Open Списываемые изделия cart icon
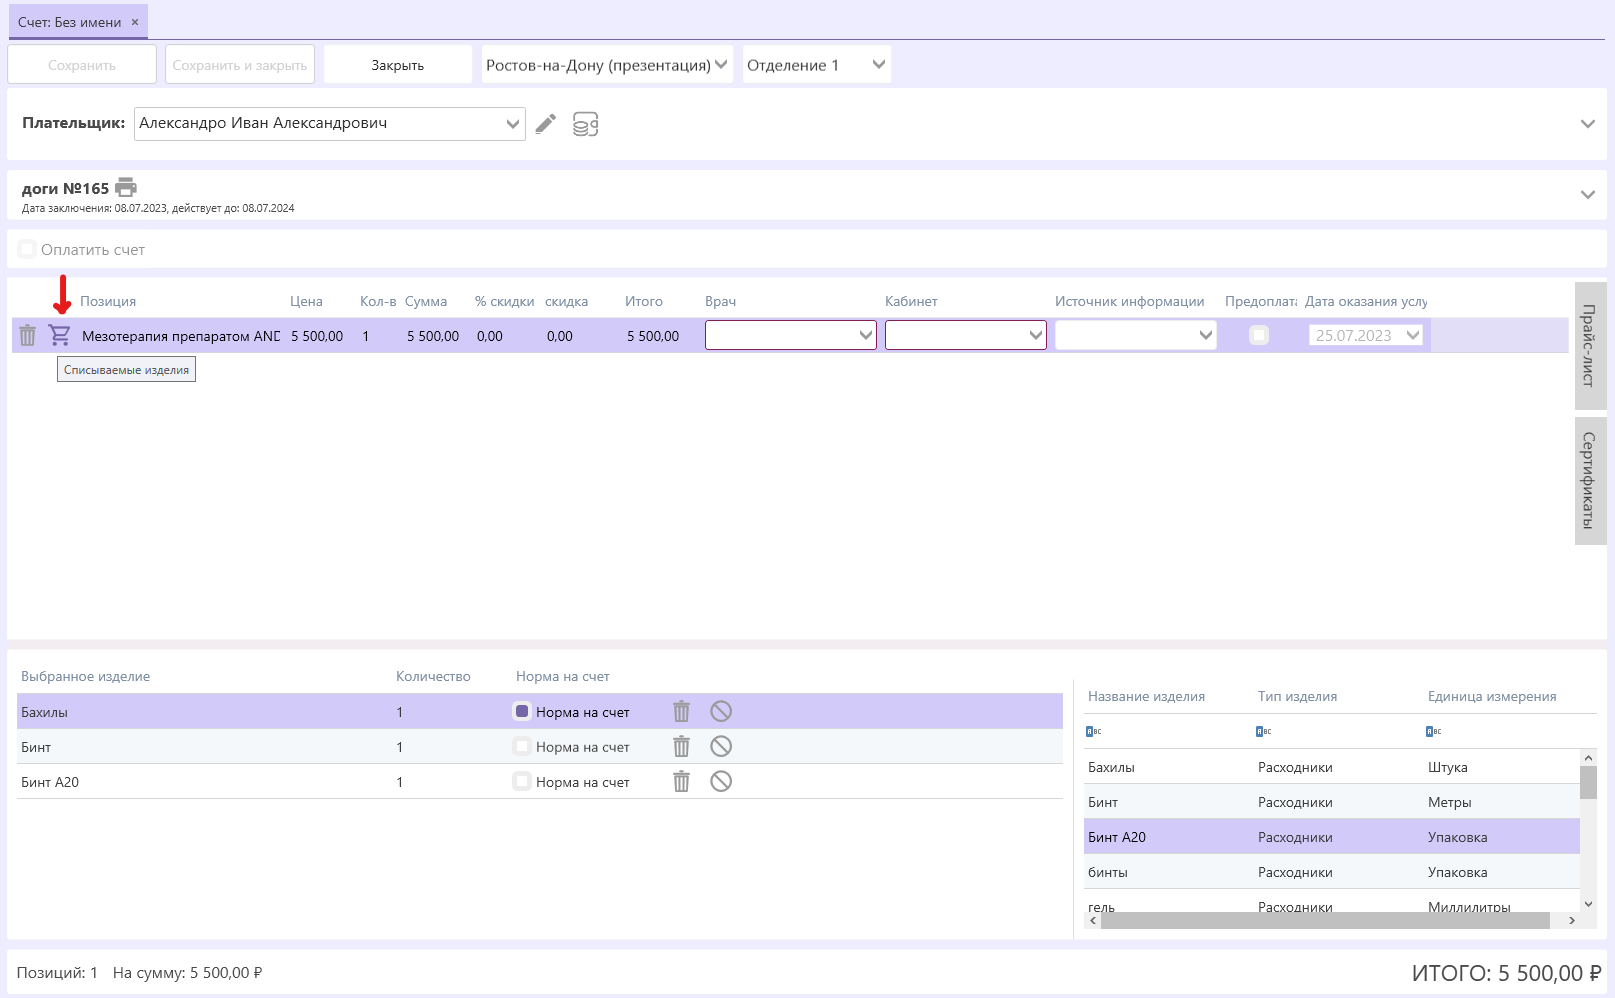 [x=60, y=335]
